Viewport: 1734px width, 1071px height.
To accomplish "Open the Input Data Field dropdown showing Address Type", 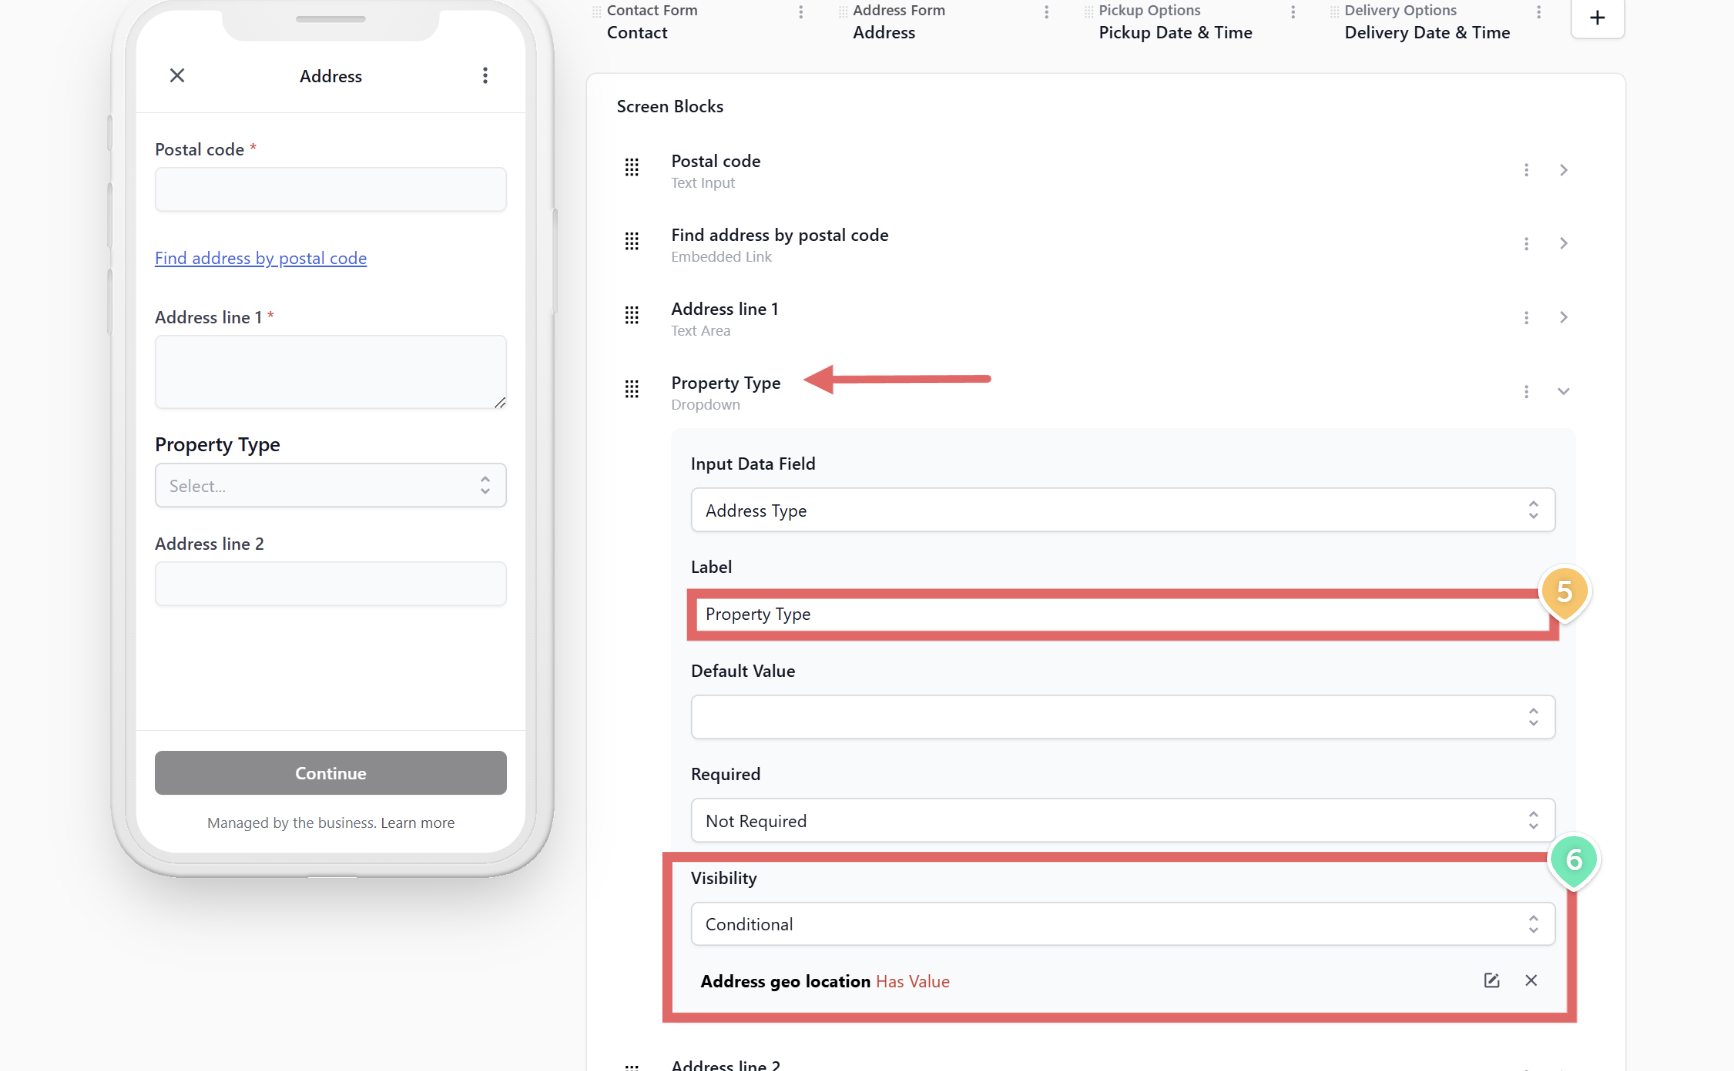I will click(1123, 510).
